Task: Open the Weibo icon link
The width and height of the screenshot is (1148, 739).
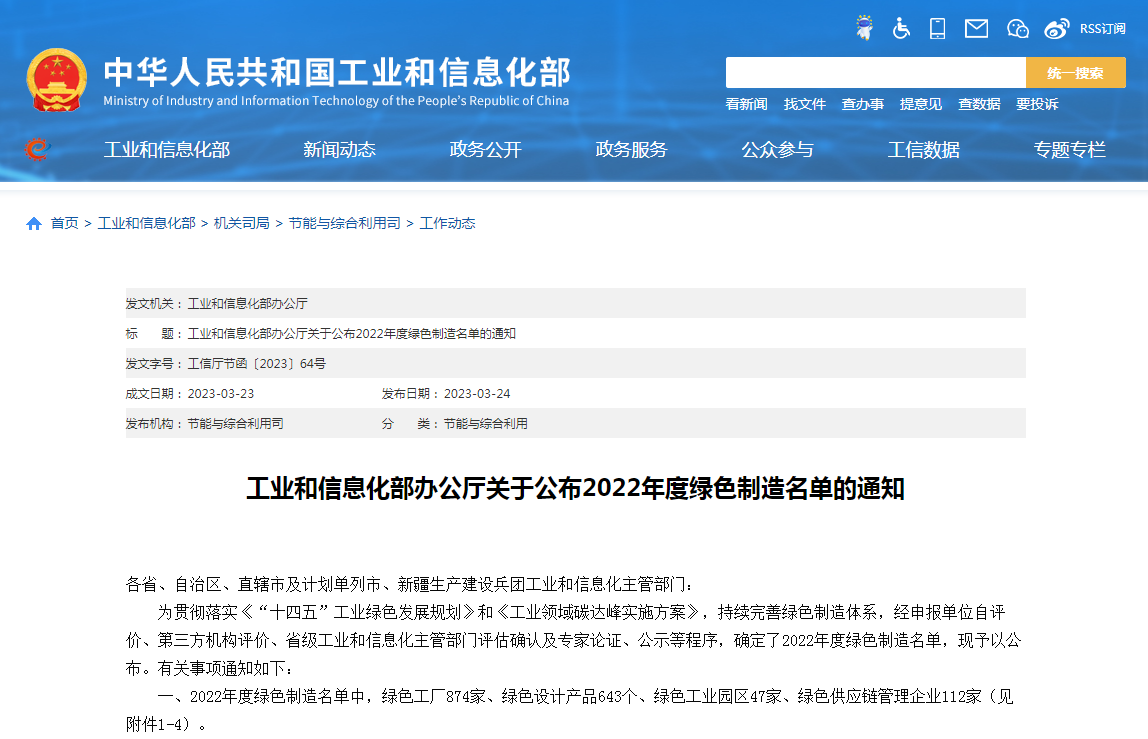Action: (1057, 28)
